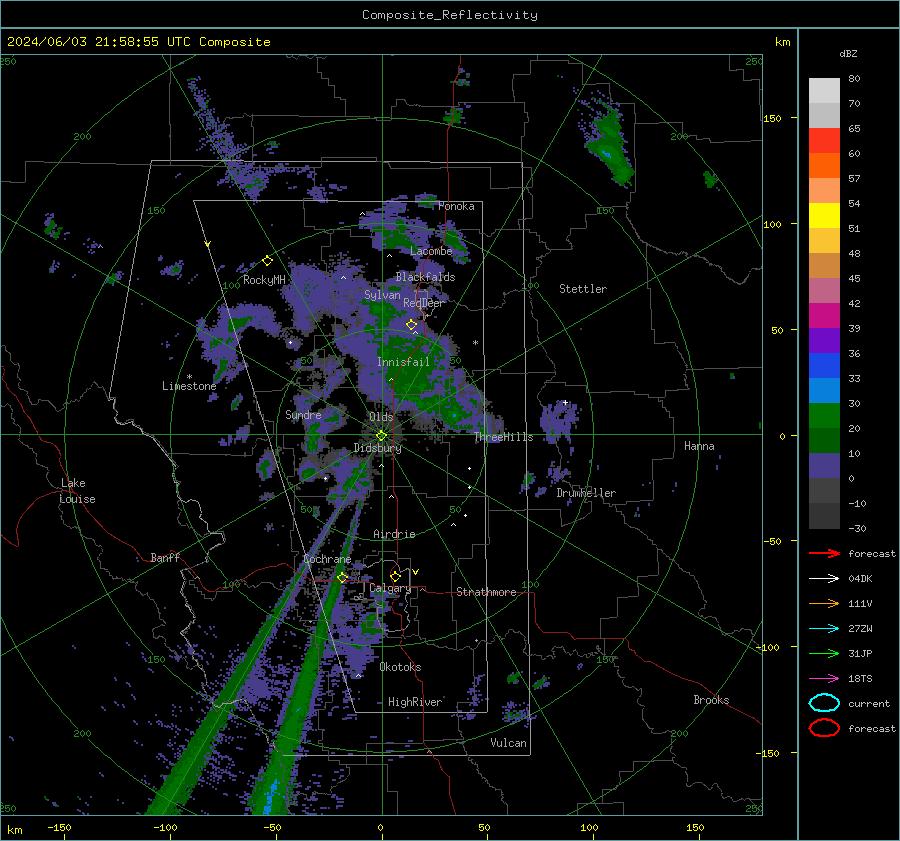Pick the red 60-65 dBZ swatch
Image resolution: width=900 pixels, height=841 pixels.
824,140
